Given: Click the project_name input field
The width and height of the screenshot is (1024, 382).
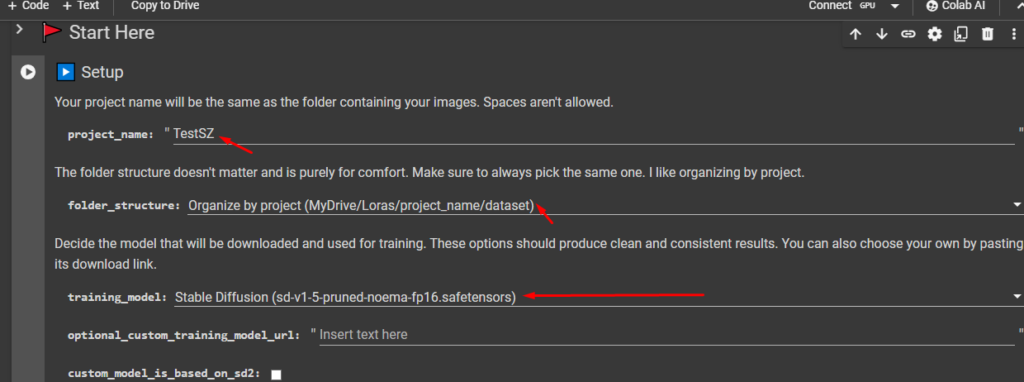Looking at the screenshot, I should click(594, 135).
